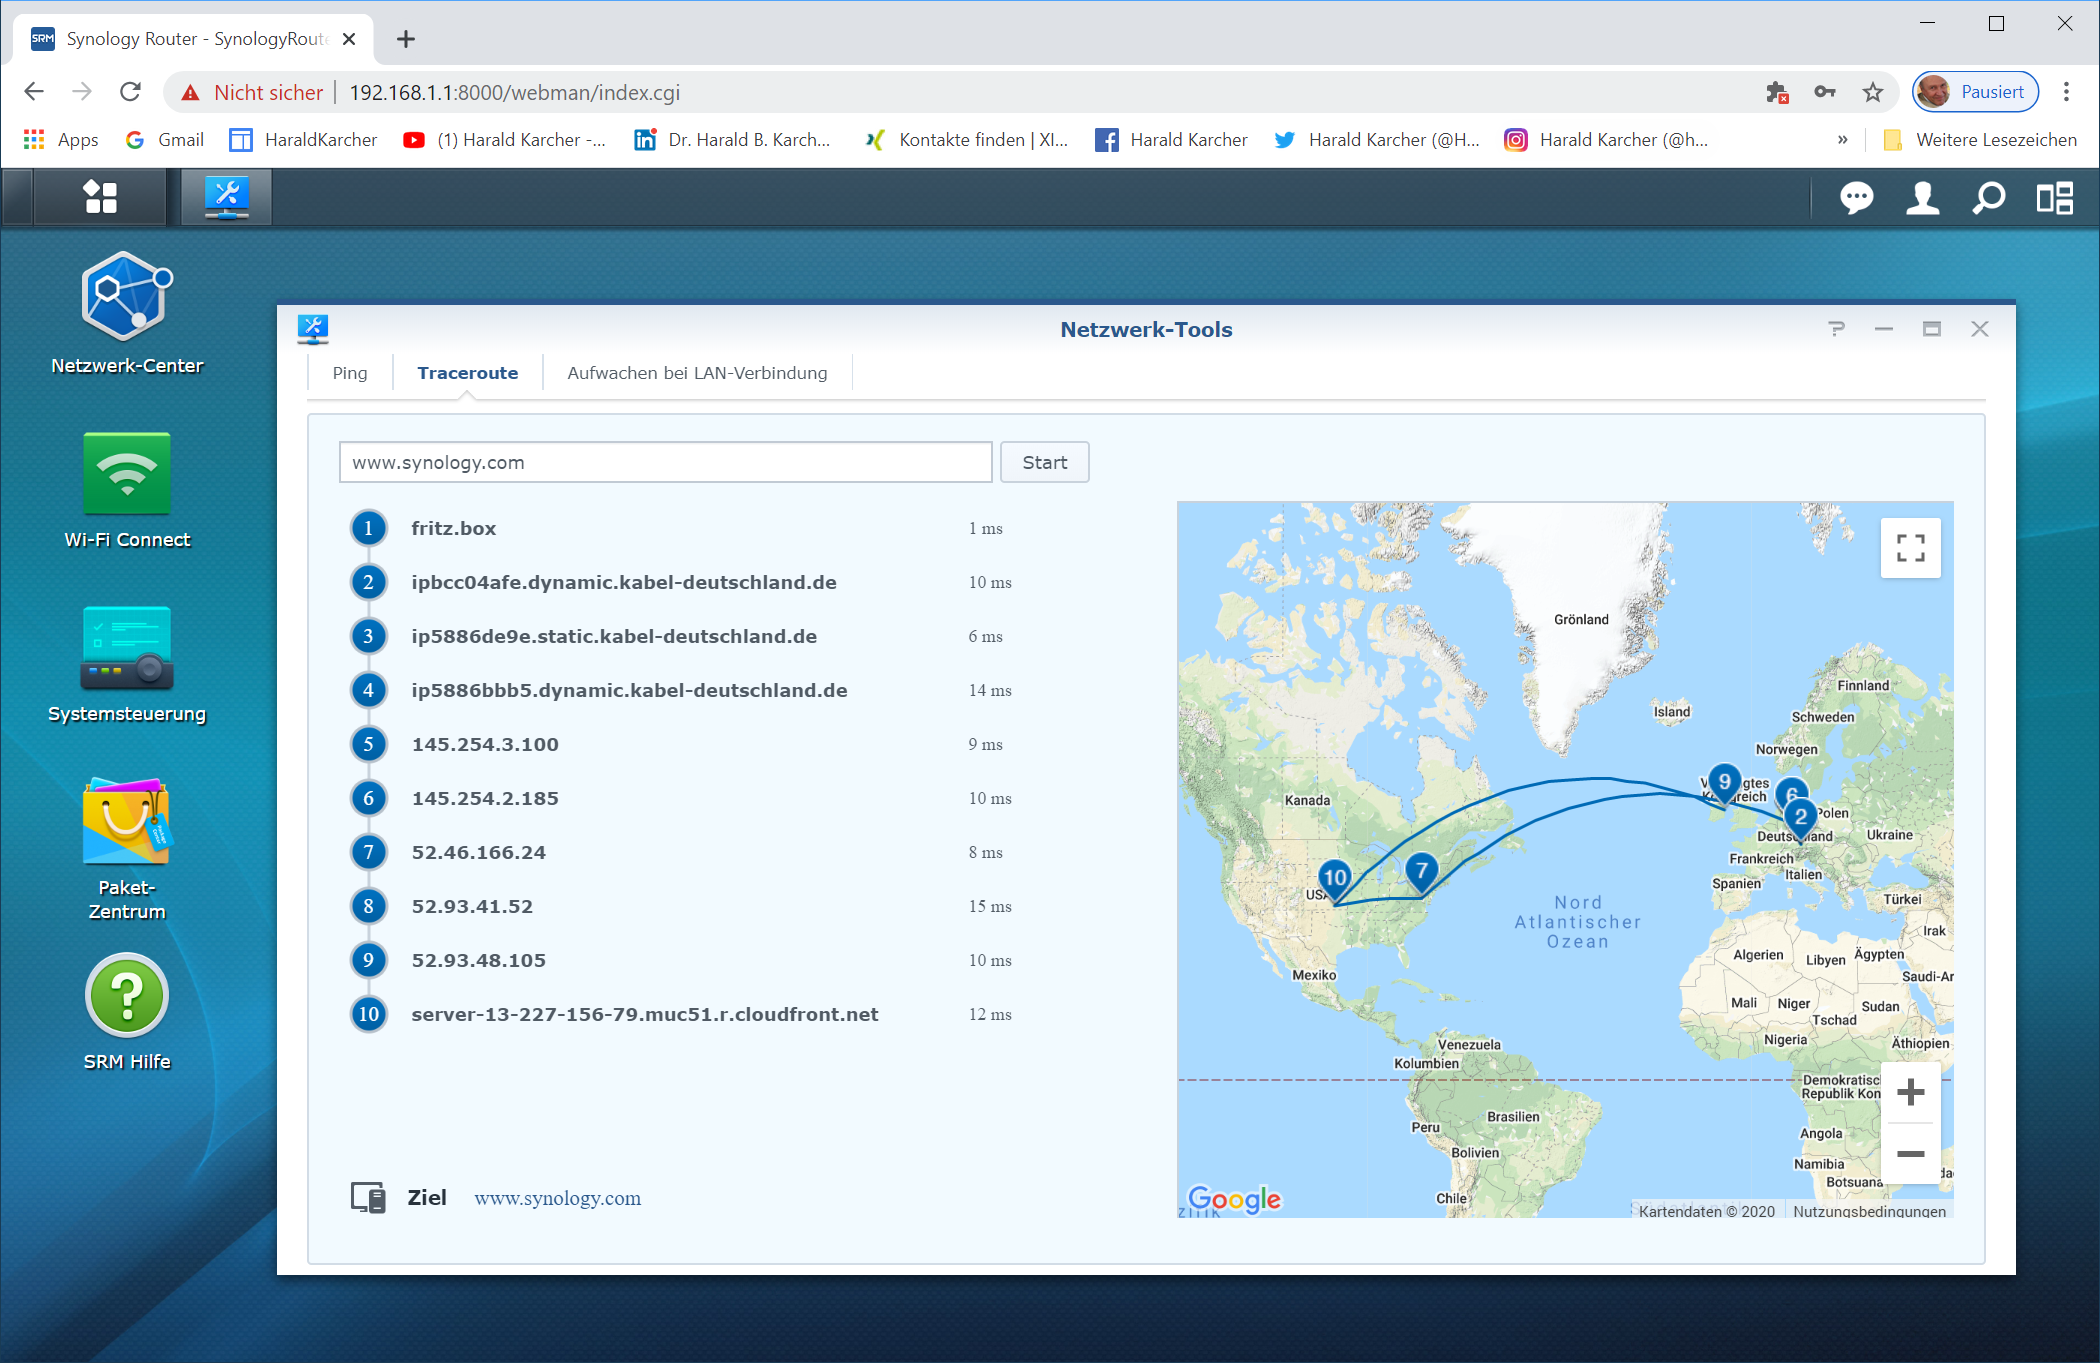Switch to Aufwachen bei LAN-Verbindung tab
This screenshot has width=2100, height=1363.
click(x=697, y=373)
